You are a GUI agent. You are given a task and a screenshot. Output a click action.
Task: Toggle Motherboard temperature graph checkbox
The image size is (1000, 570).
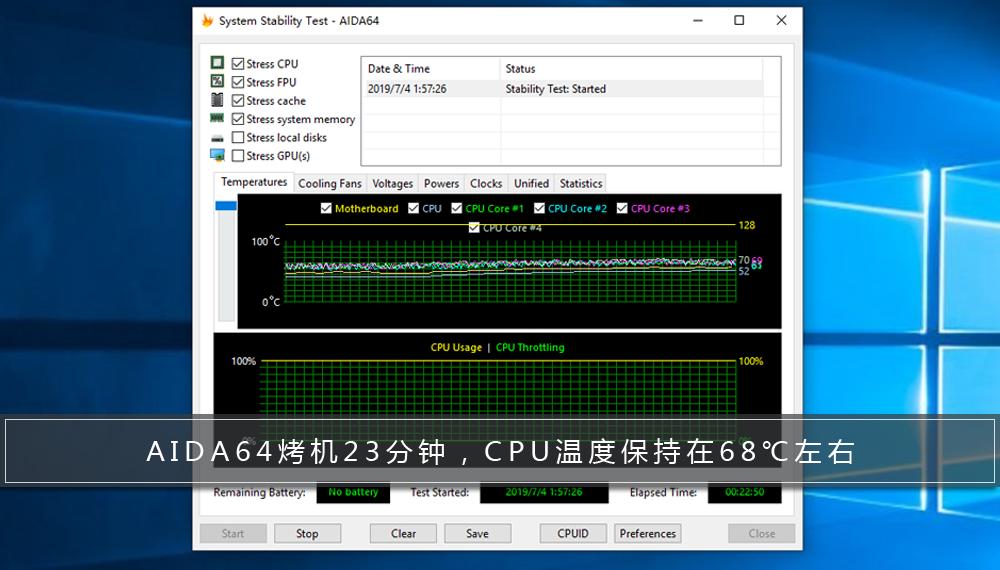(326, 208)
